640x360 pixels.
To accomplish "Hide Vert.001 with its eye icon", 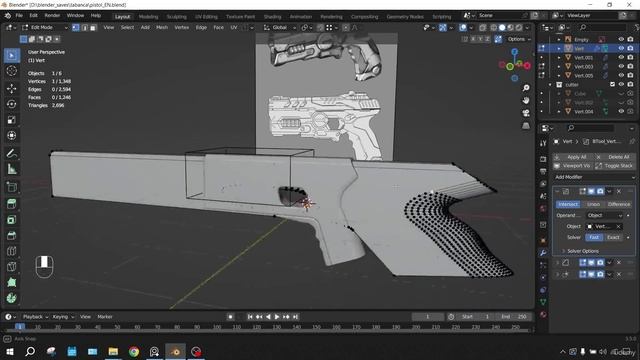I will pos(621,58).
